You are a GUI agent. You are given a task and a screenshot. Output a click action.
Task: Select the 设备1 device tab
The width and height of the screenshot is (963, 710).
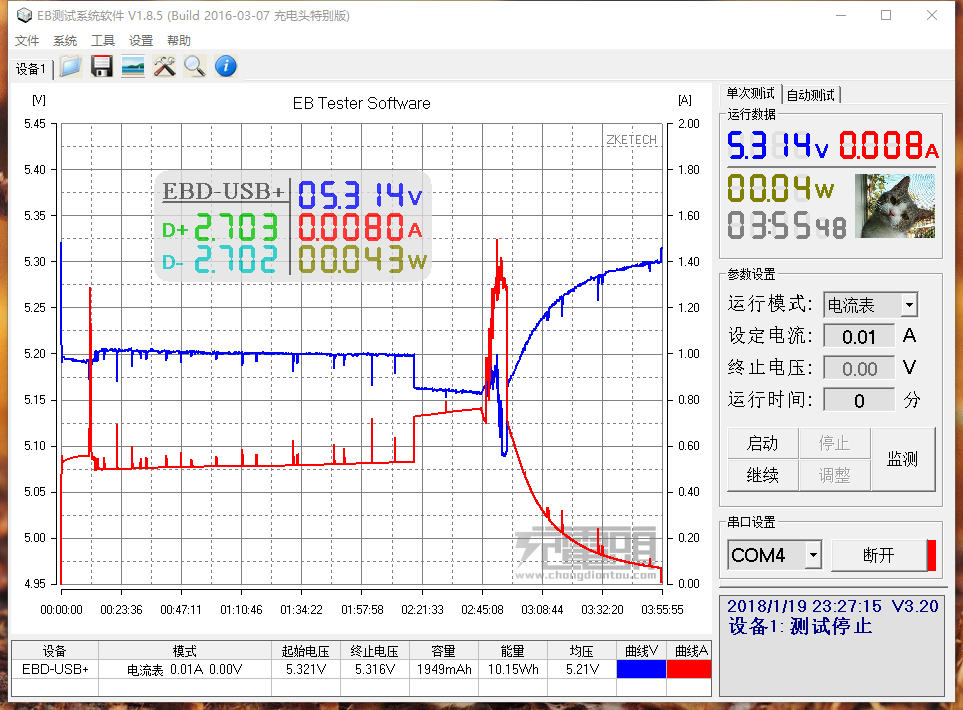30,69
